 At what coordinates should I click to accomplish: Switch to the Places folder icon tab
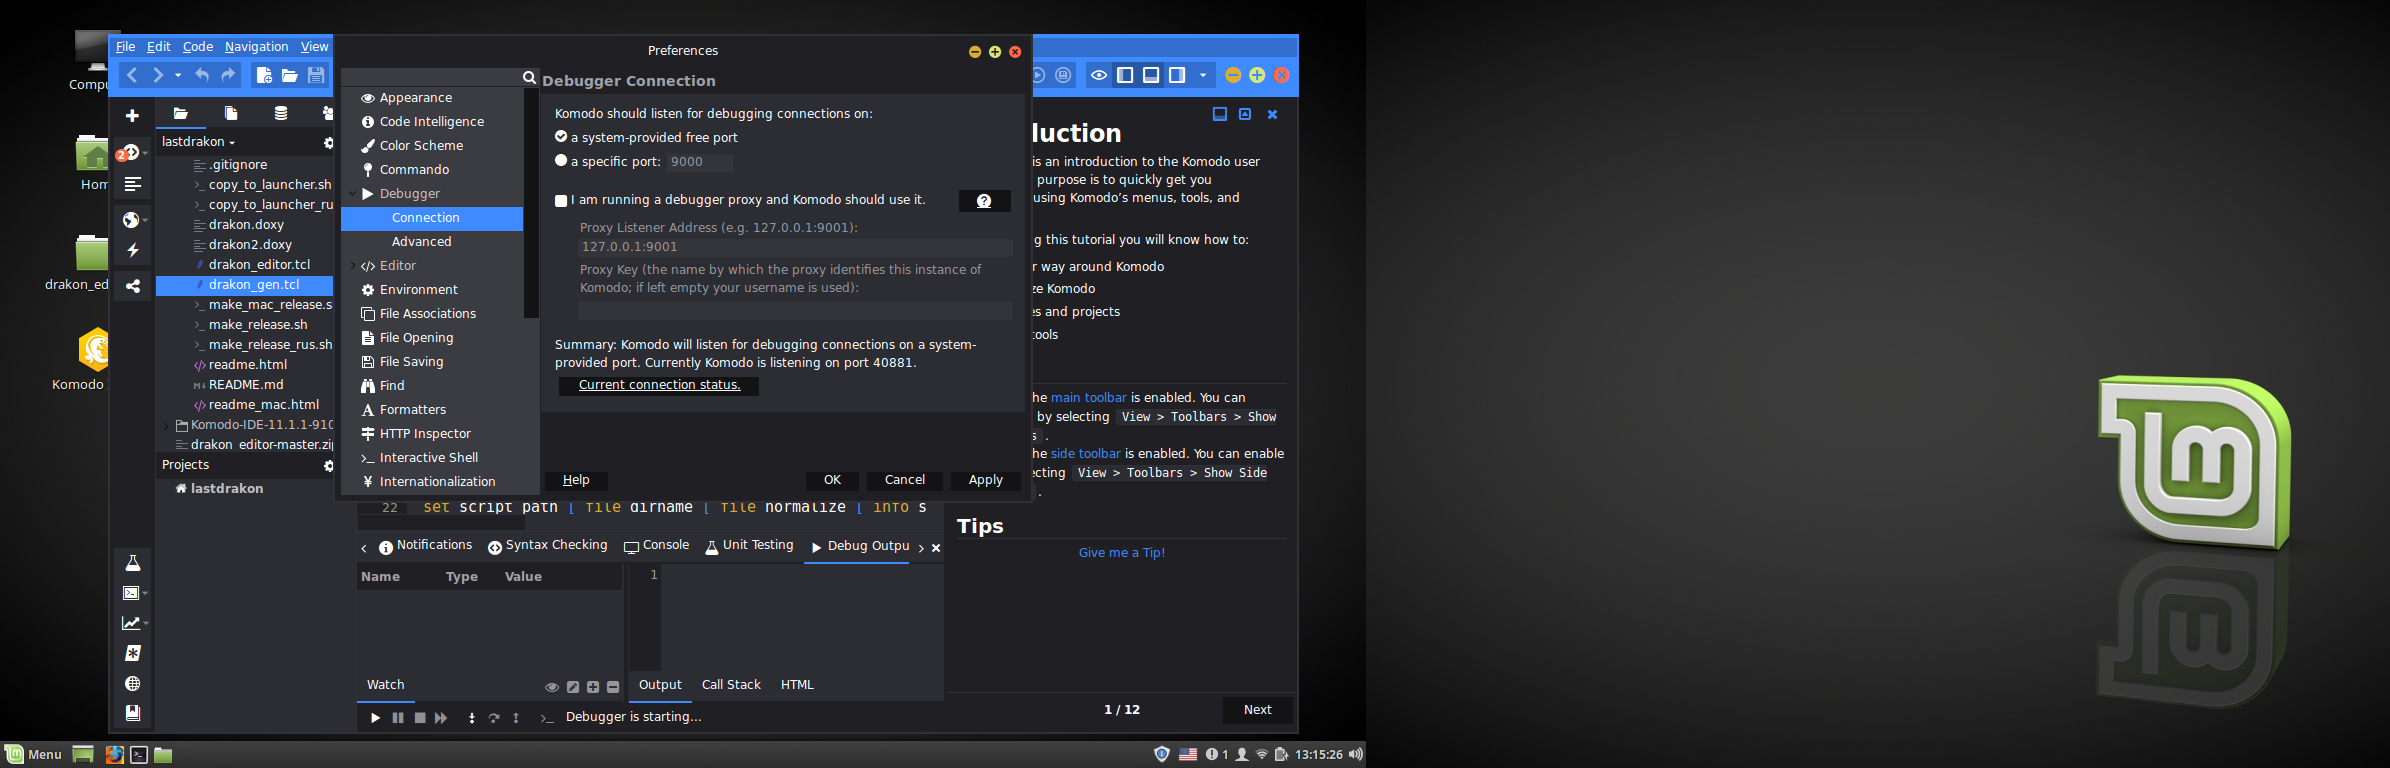point(180,113)
